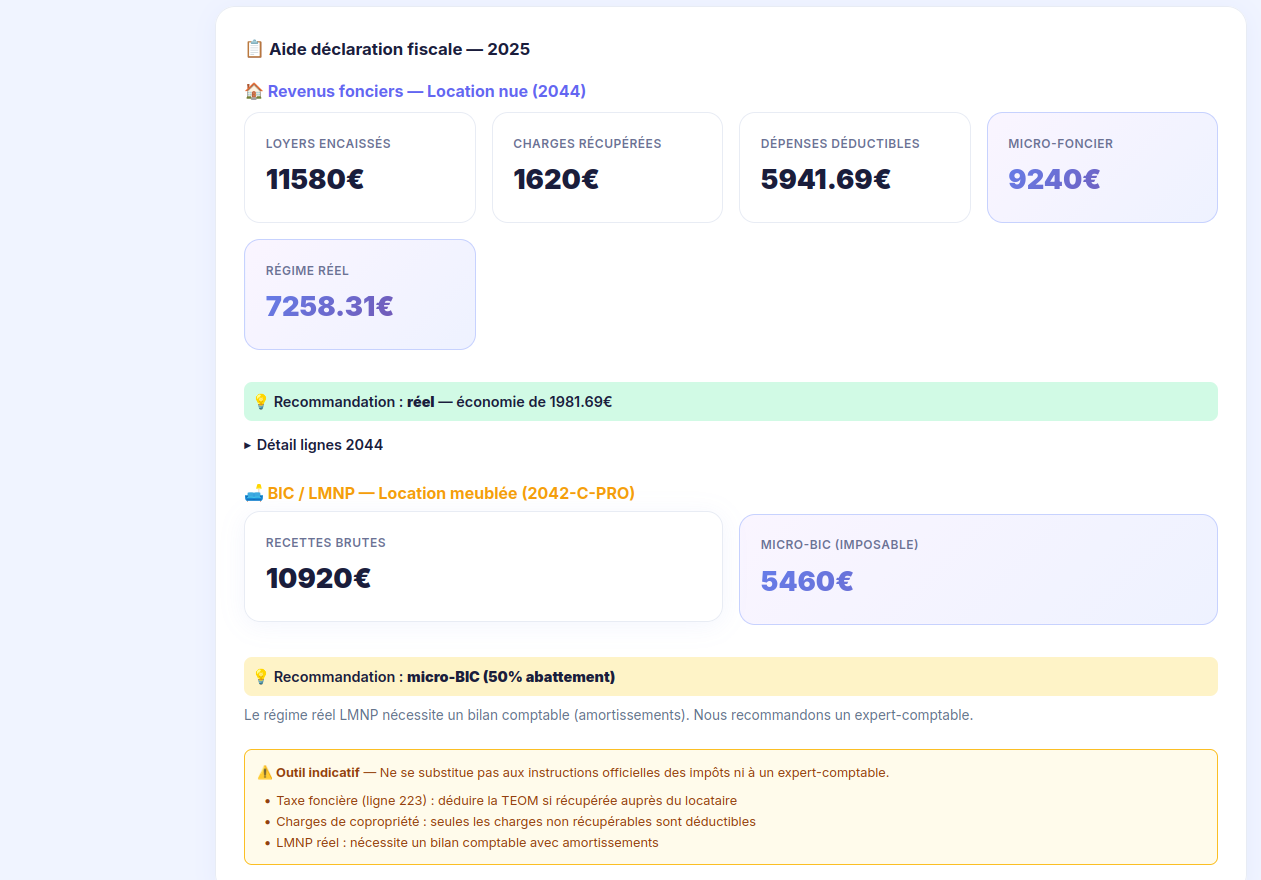The width and height of the screenshot is (1261, 880).
Task: Click the yellow micro-BIC (50% abattement) banner
Action: point(731,677)
